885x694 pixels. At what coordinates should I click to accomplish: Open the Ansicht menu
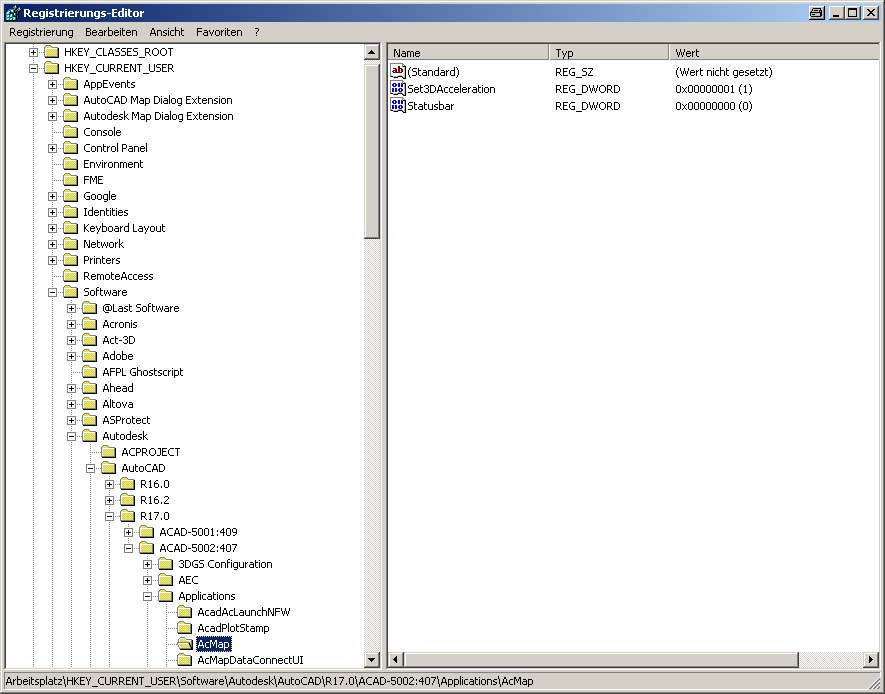tap(167, 32)
